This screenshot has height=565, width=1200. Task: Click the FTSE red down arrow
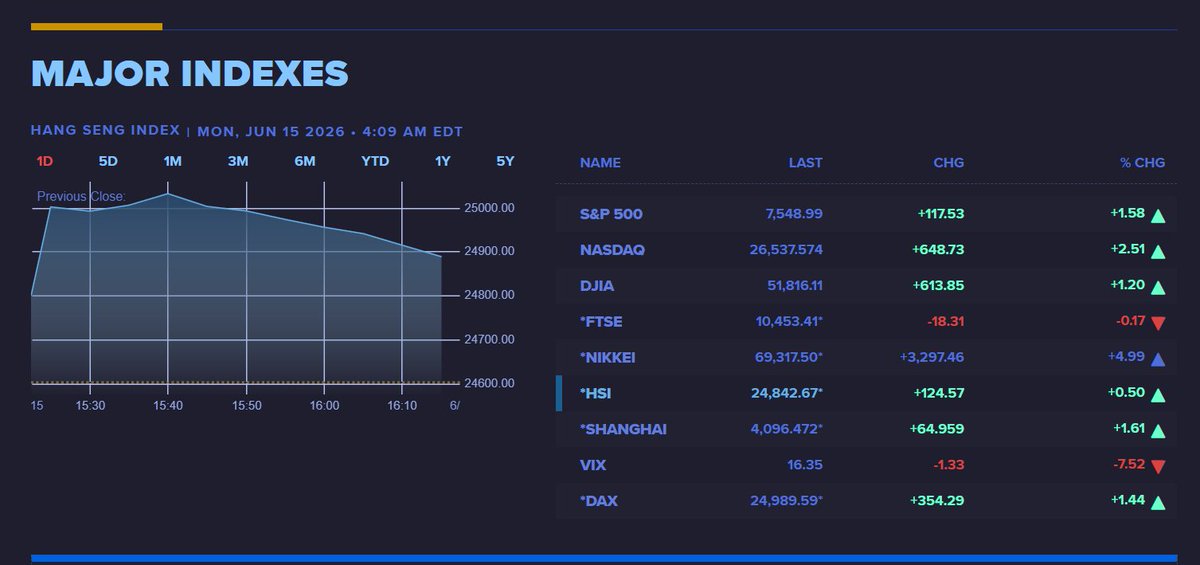click(1158, 322)
